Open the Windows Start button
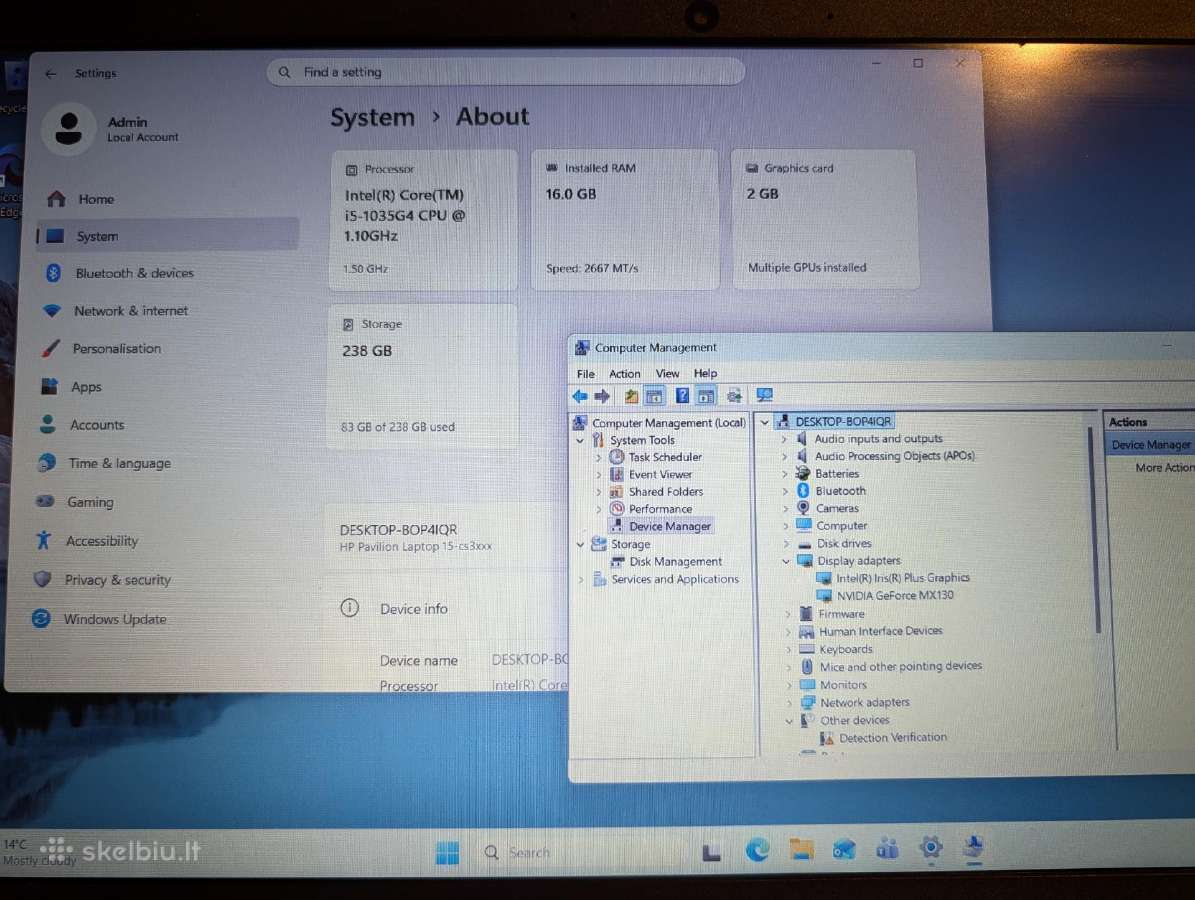The image size is (1195, 900). click(447, 854)
